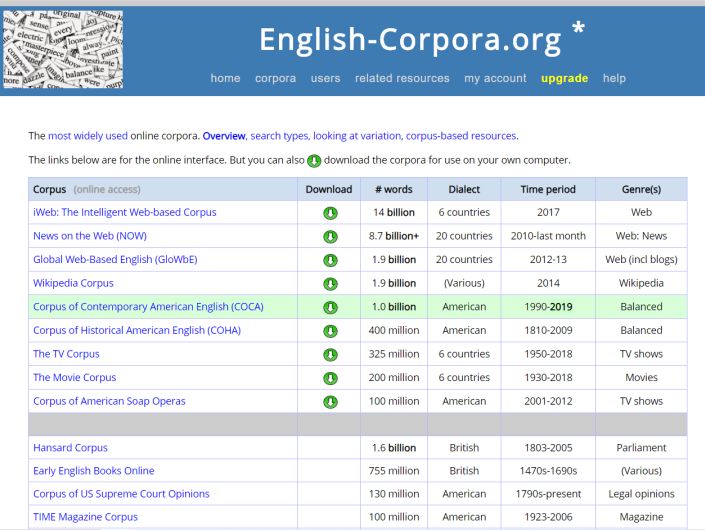Click the '14 billion' words cell
Viewport: 705px width, 530px height.
coord(394,212)
